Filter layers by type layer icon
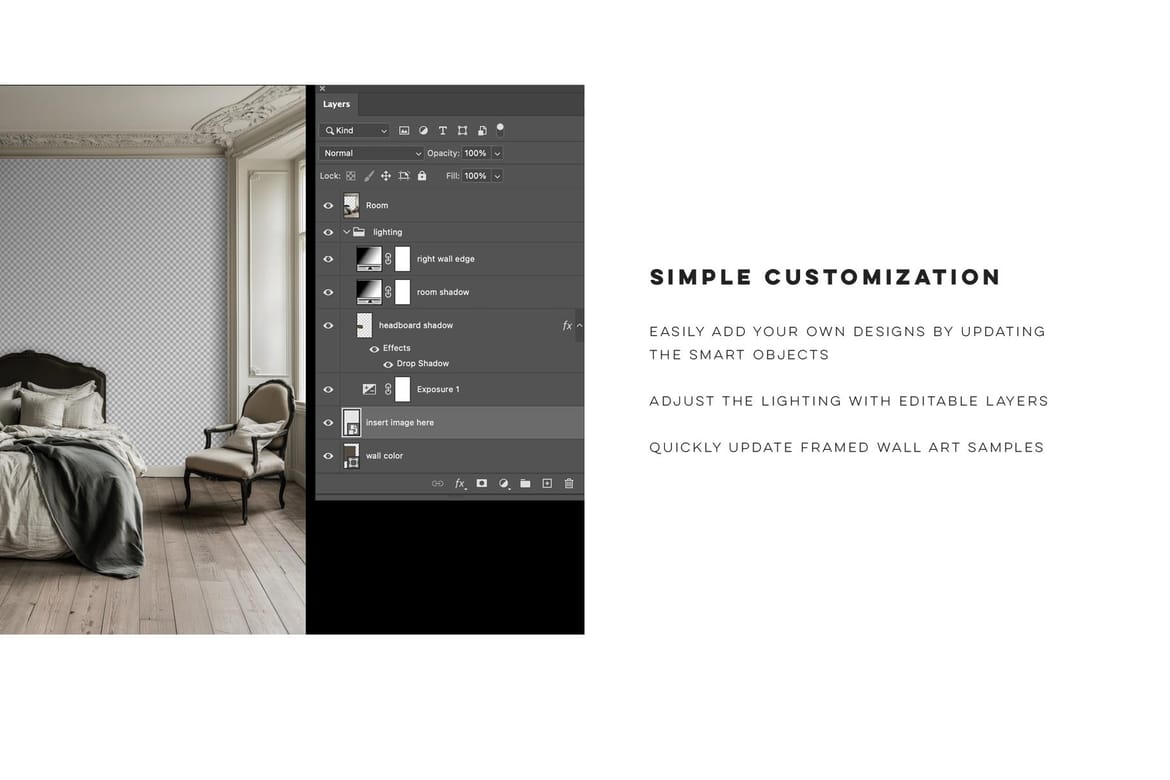1170x780 pixels. 442,131
